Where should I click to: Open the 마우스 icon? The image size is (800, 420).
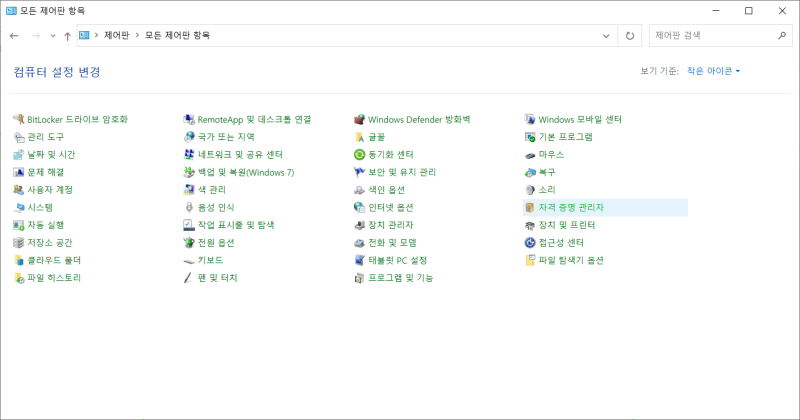530,155
